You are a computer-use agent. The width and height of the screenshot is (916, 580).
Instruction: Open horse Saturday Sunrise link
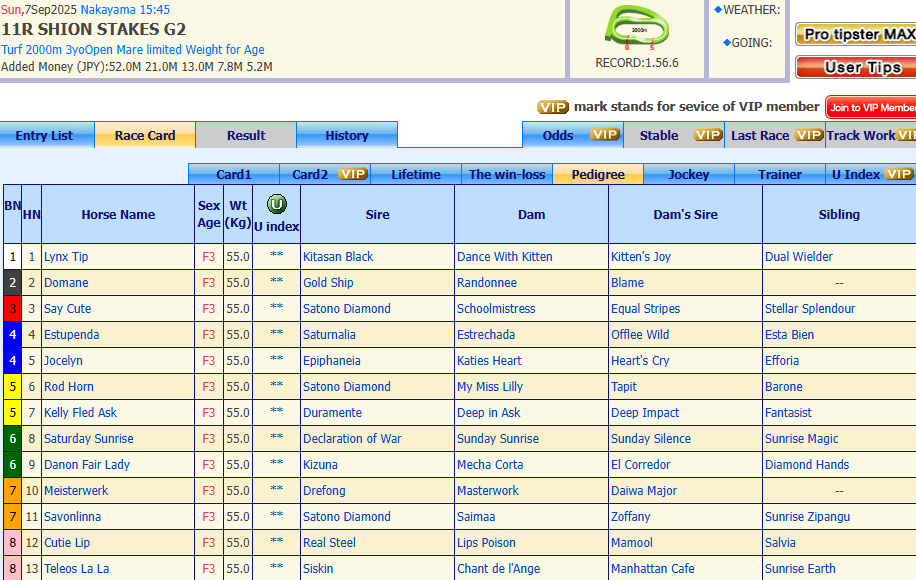[88, 439]
